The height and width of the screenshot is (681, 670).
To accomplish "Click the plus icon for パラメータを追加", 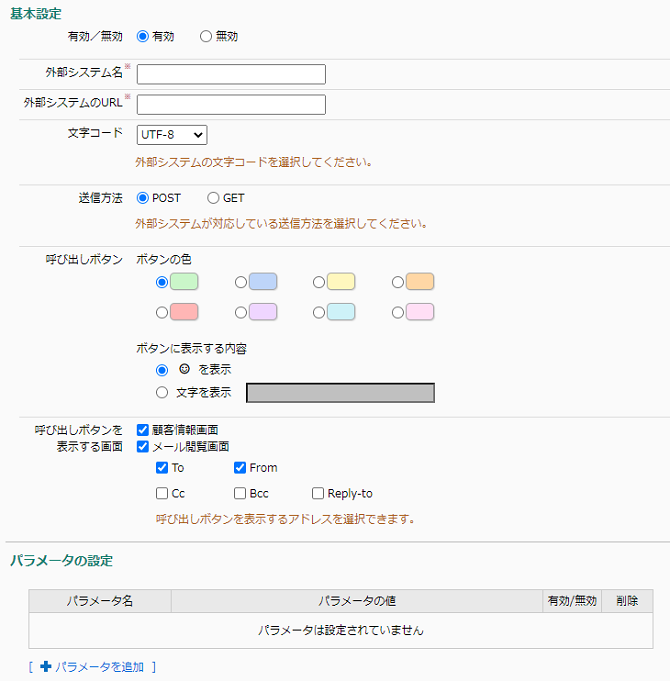I will click(46, 666).
